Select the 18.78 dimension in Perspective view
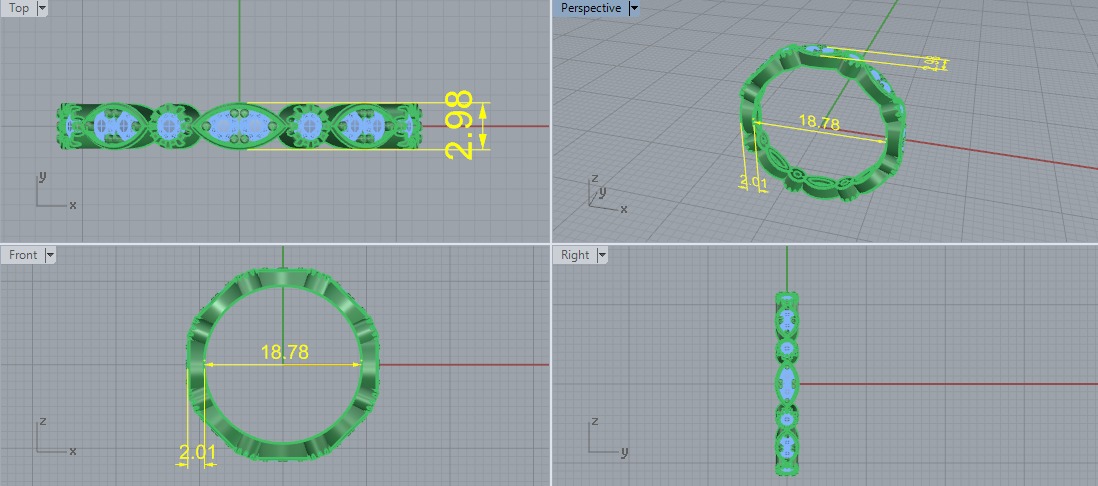Viewport: 1098px width, 486px height. point(819,123)
